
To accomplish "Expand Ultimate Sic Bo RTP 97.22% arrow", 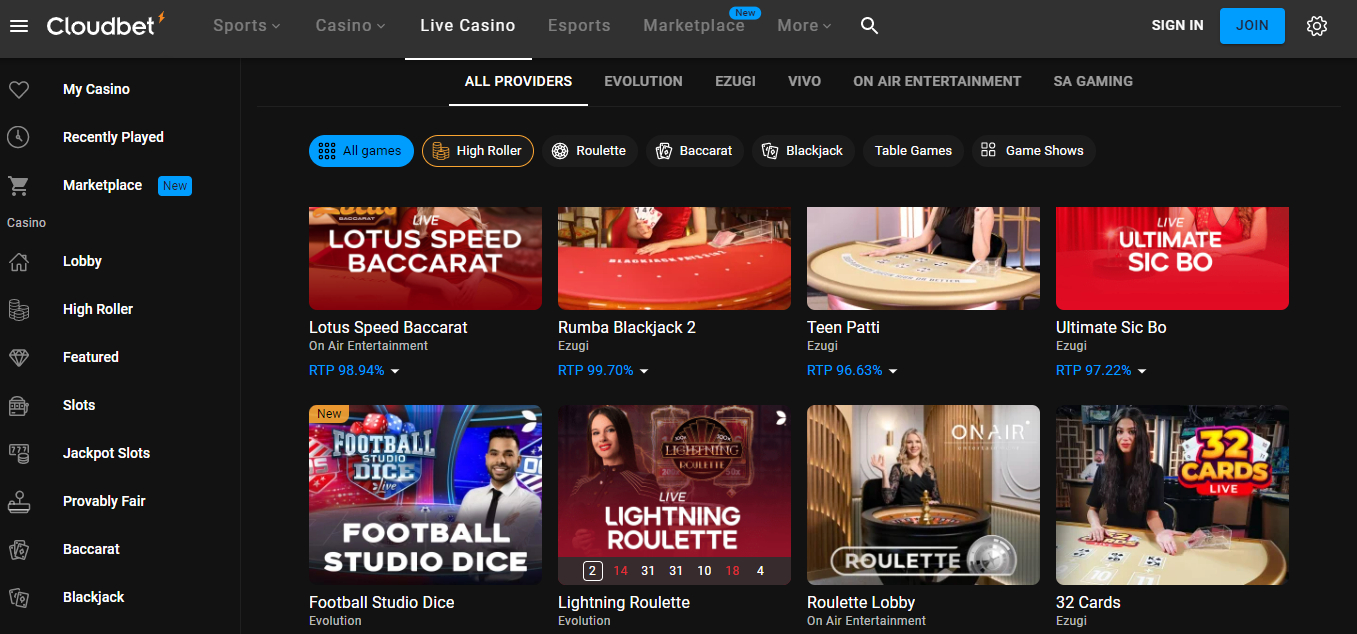I will (1142, 371).
